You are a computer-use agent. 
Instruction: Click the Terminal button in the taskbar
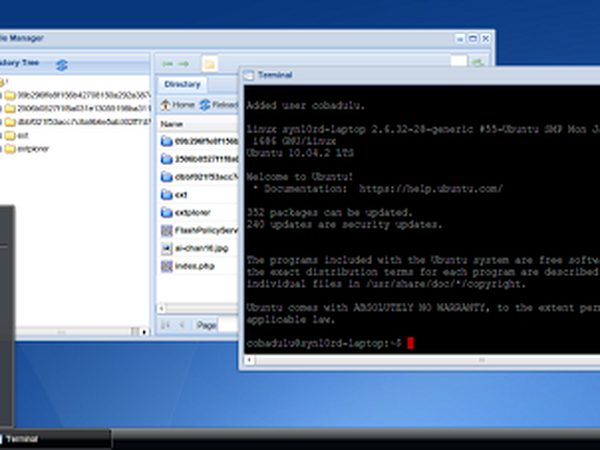(55, 439)
